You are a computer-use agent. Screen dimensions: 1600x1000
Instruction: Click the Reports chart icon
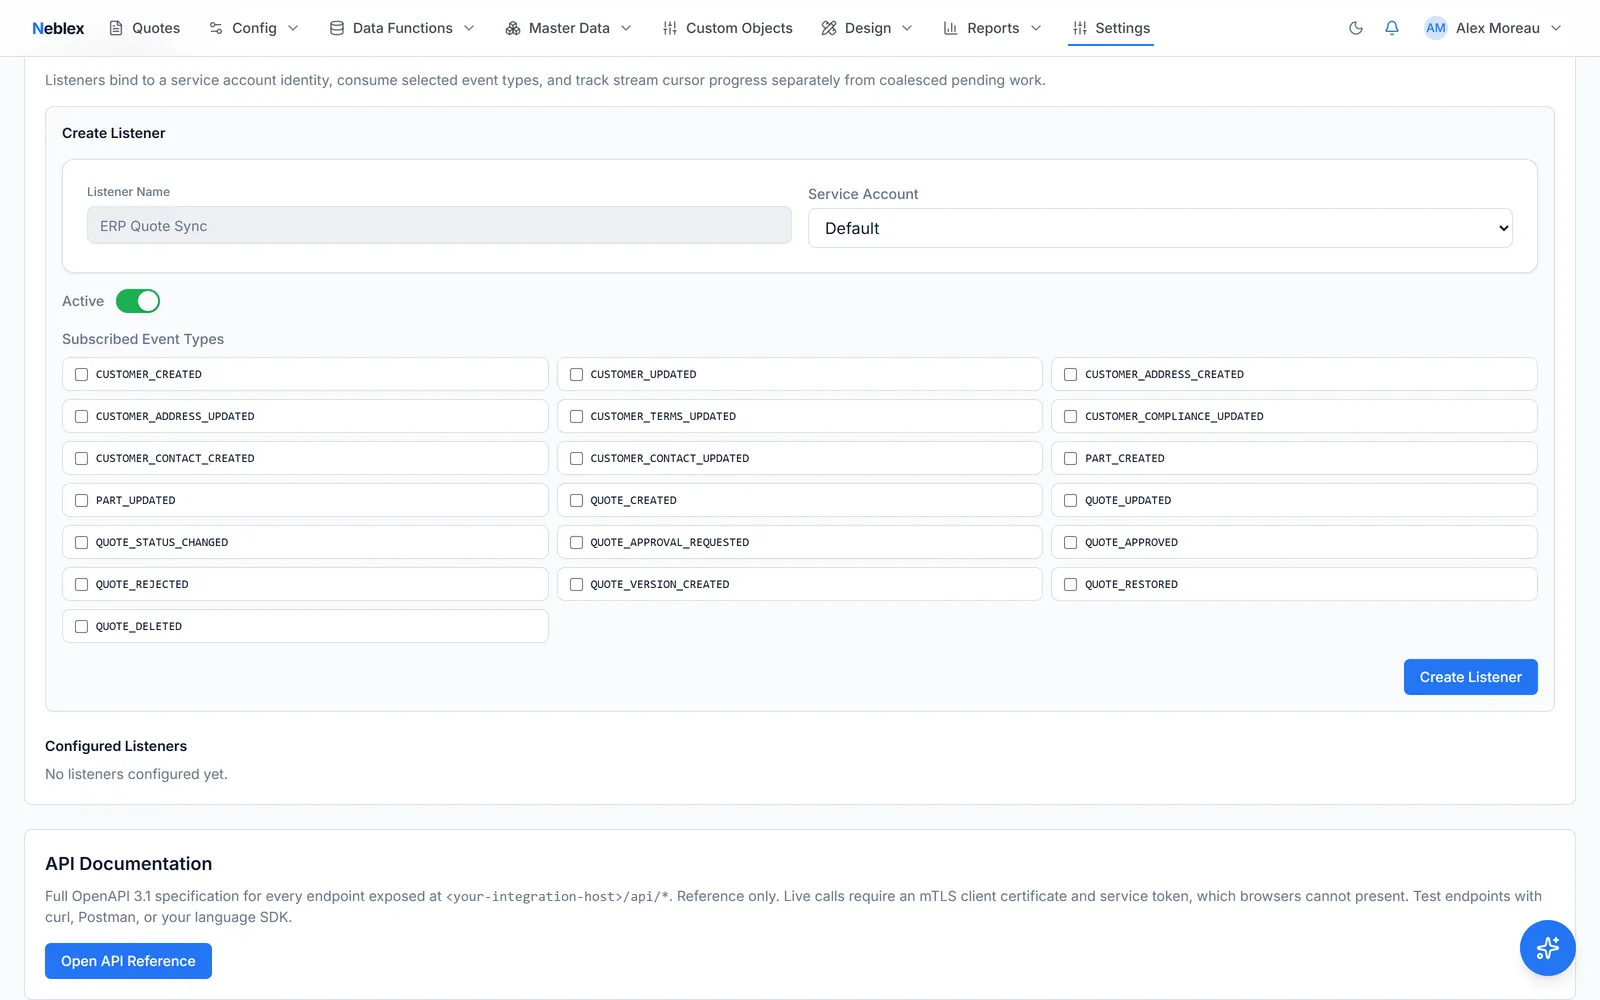[x=951, y=28]
